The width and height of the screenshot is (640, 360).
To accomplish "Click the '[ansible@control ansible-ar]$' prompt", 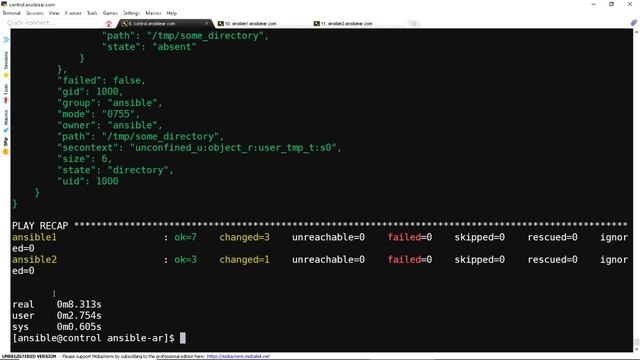I will (x=93, y=338).
